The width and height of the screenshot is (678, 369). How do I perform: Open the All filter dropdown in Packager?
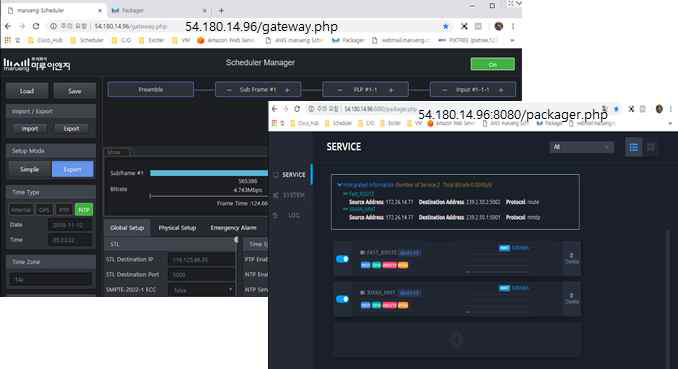point(581,148)
